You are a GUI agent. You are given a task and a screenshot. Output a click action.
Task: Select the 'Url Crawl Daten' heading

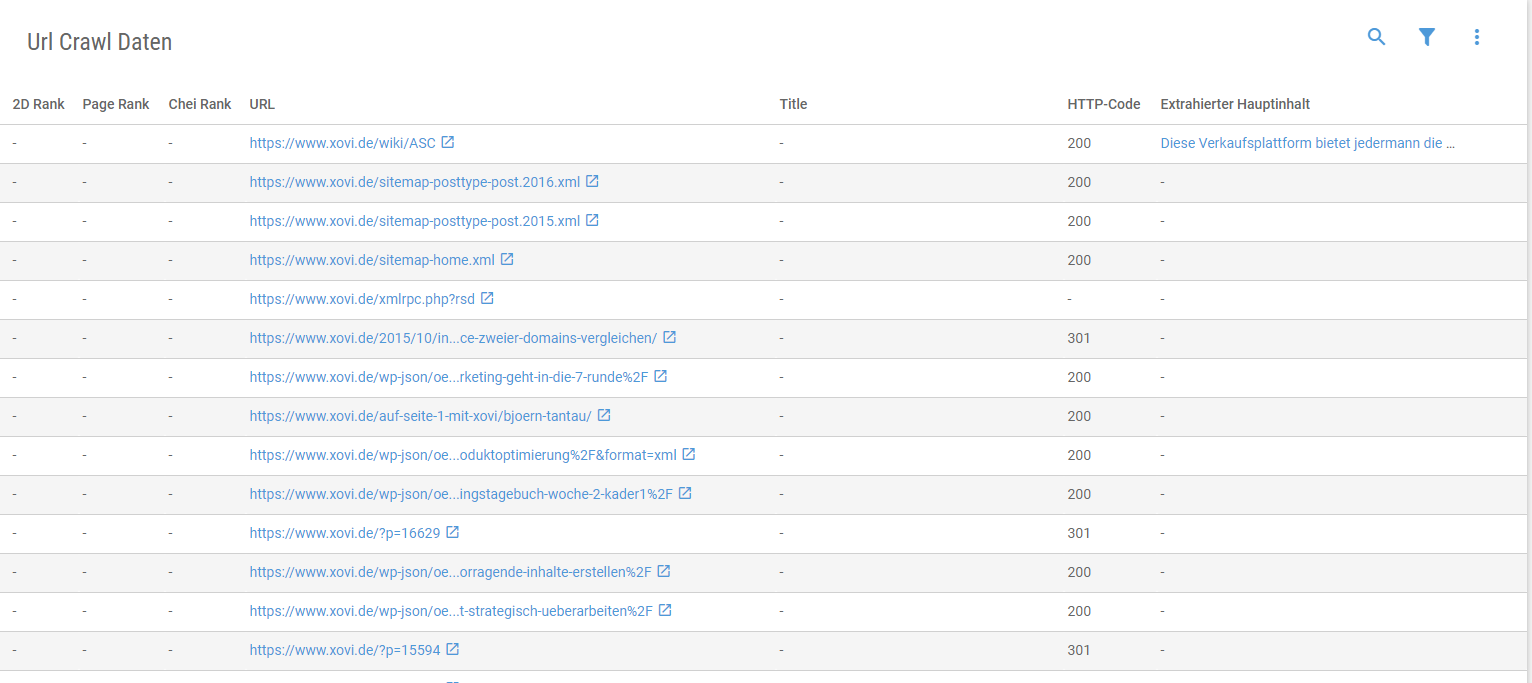click(100, 42)
